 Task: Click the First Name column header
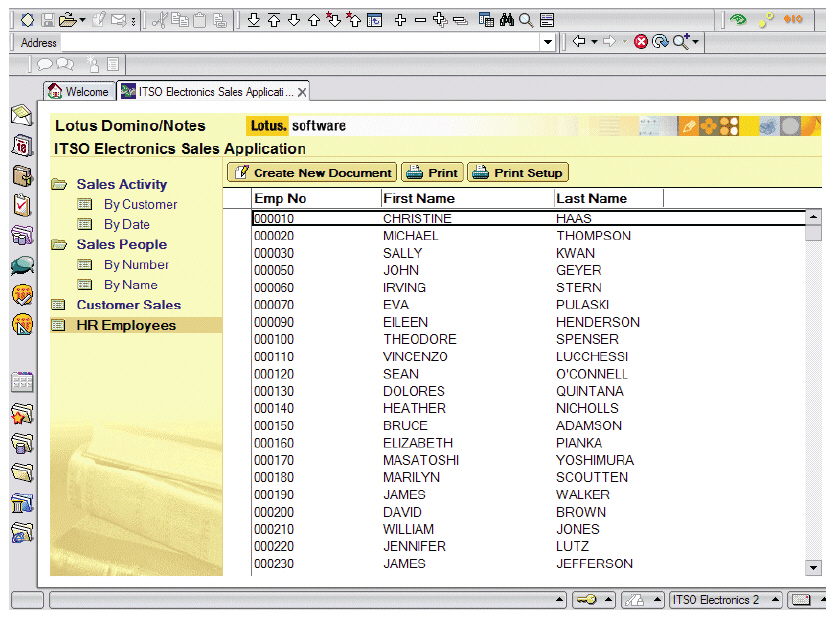pyautogui.click(x=468, y=198)
